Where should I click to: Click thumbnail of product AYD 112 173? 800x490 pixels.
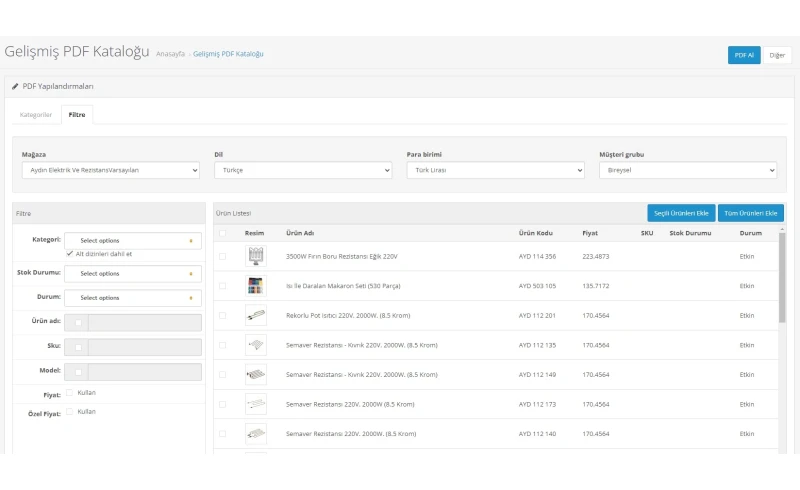[x=256, y=404]
